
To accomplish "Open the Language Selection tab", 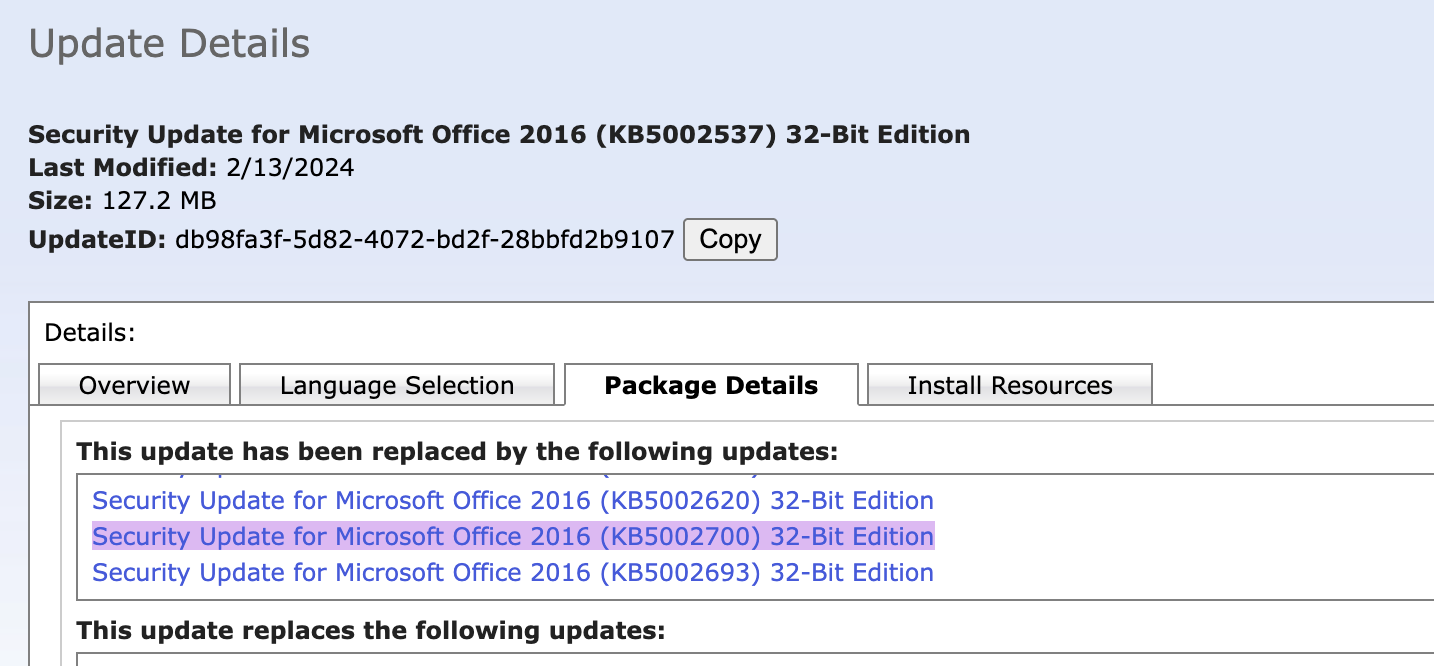I will pyautogui.click(x=397, y=385).
